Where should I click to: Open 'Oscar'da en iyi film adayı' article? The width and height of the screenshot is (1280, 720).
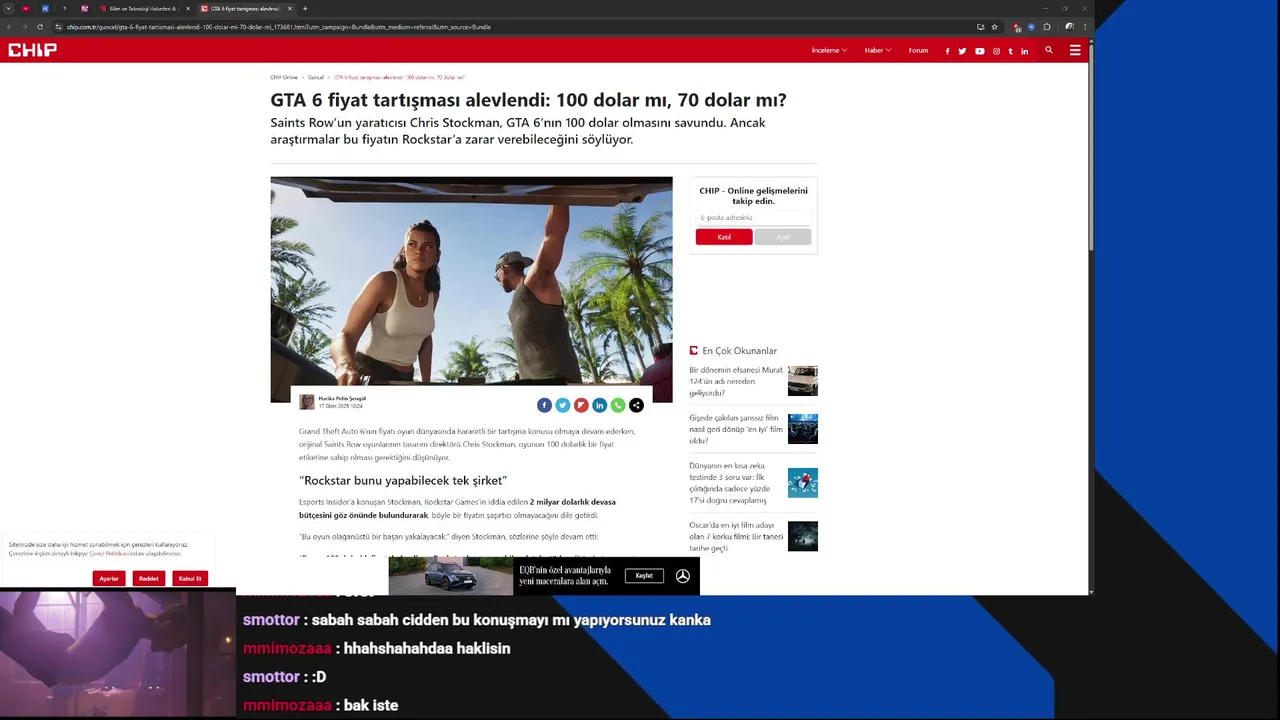click(736, 536)
